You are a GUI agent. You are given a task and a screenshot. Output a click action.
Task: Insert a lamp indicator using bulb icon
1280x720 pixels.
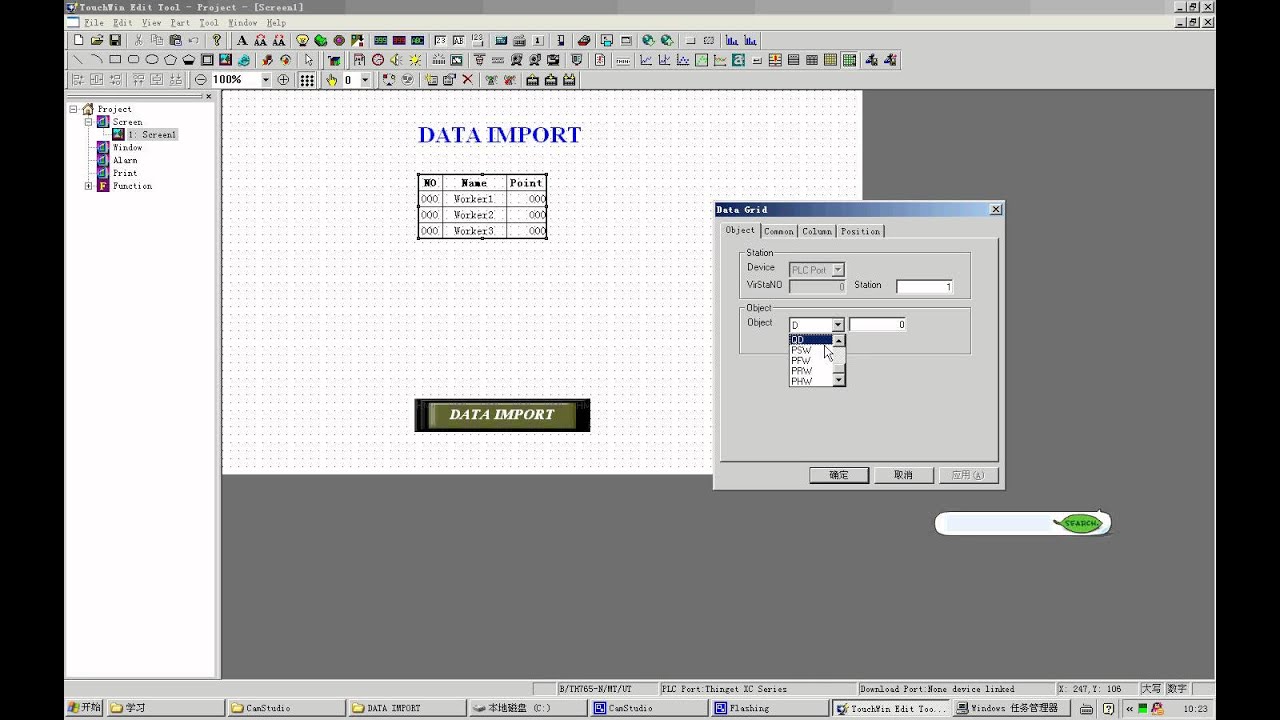click(x=302, y=40)
